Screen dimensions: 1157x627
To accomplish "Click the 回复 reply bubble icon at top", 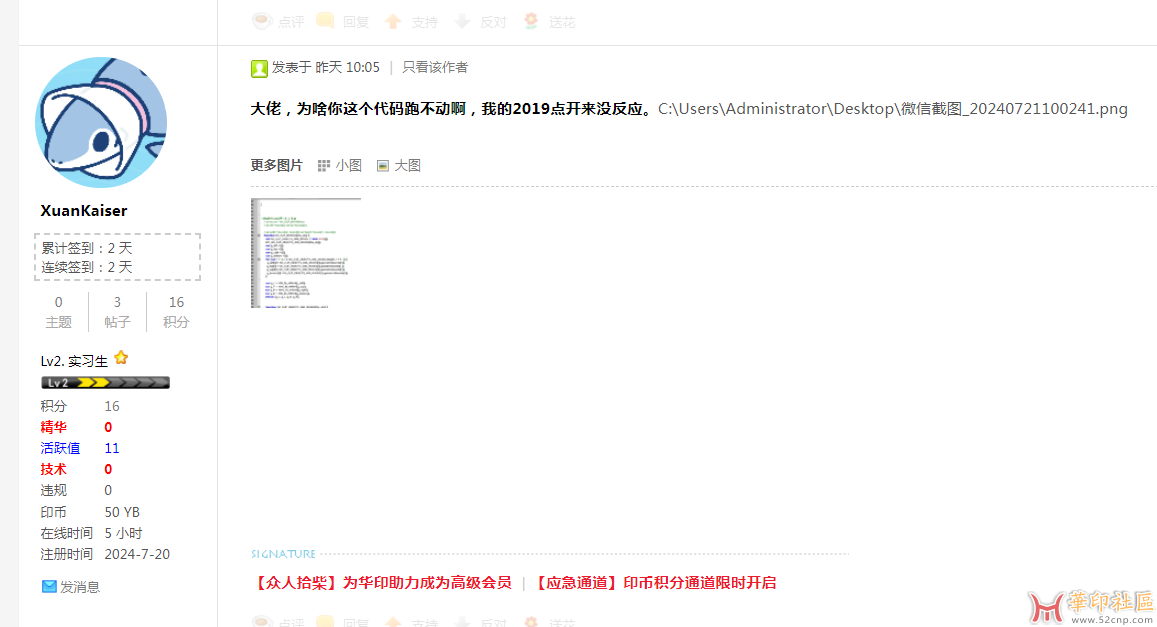I will click(325, 21).
